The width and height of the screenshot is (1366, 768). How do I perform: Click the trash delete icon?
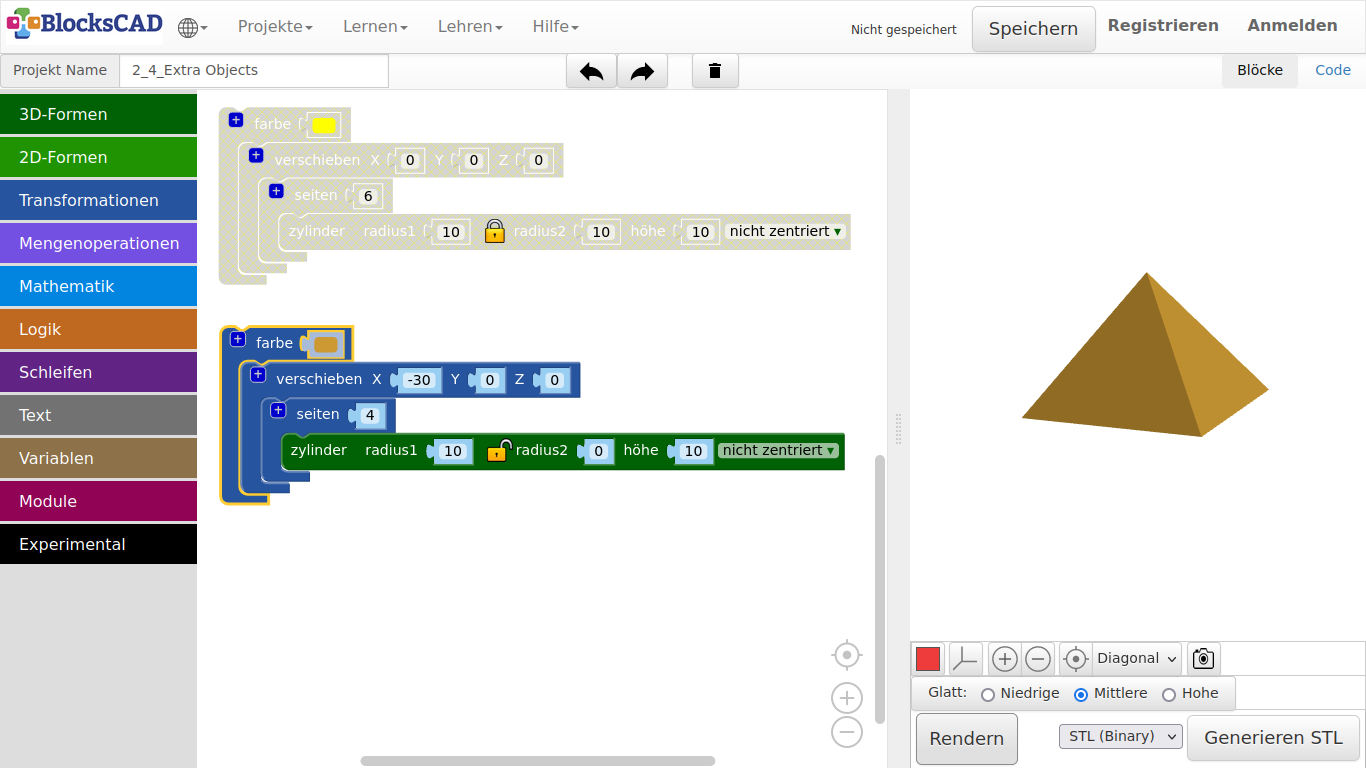(714, 71)
